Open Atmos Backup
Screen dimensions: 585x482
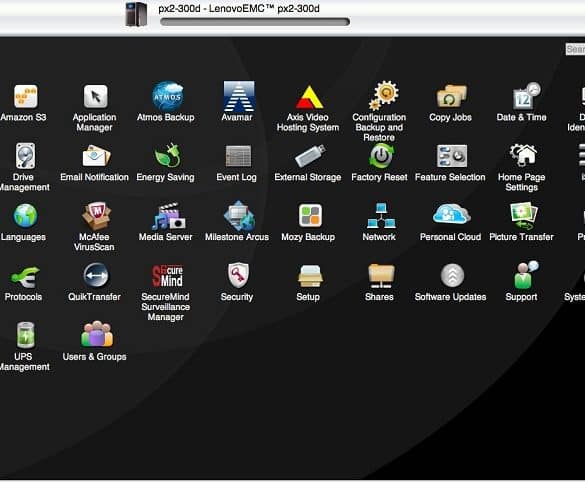click(x=168, y=96)
